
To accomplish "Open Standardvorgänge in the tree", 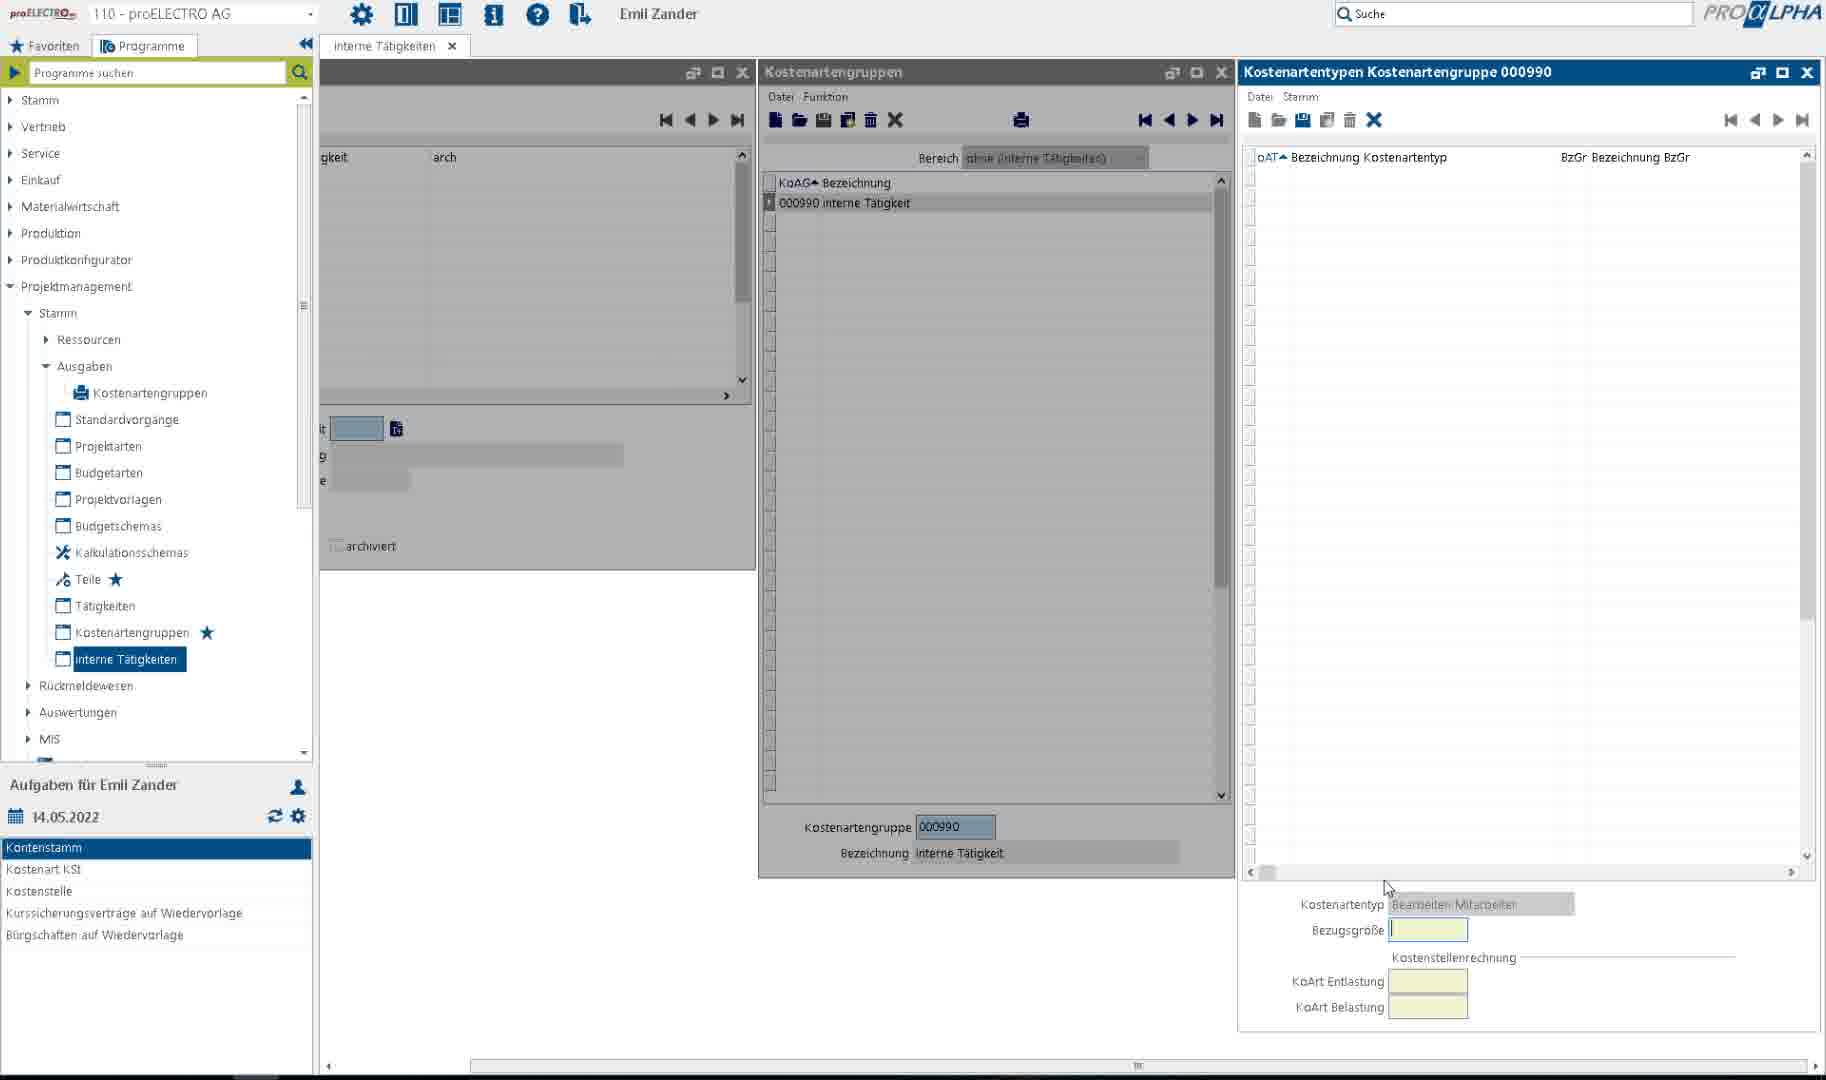I will tap(126, 420).
